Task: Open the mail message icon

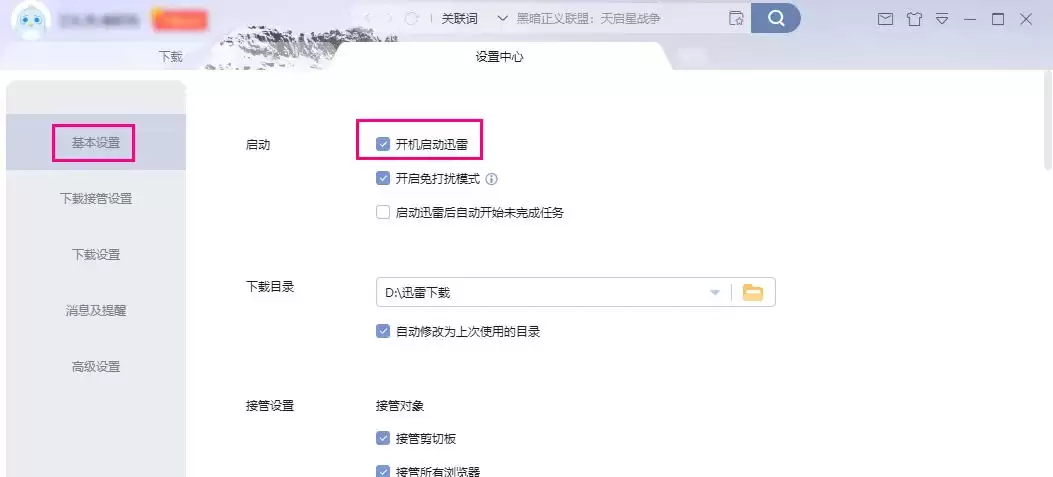Action: 885,19
